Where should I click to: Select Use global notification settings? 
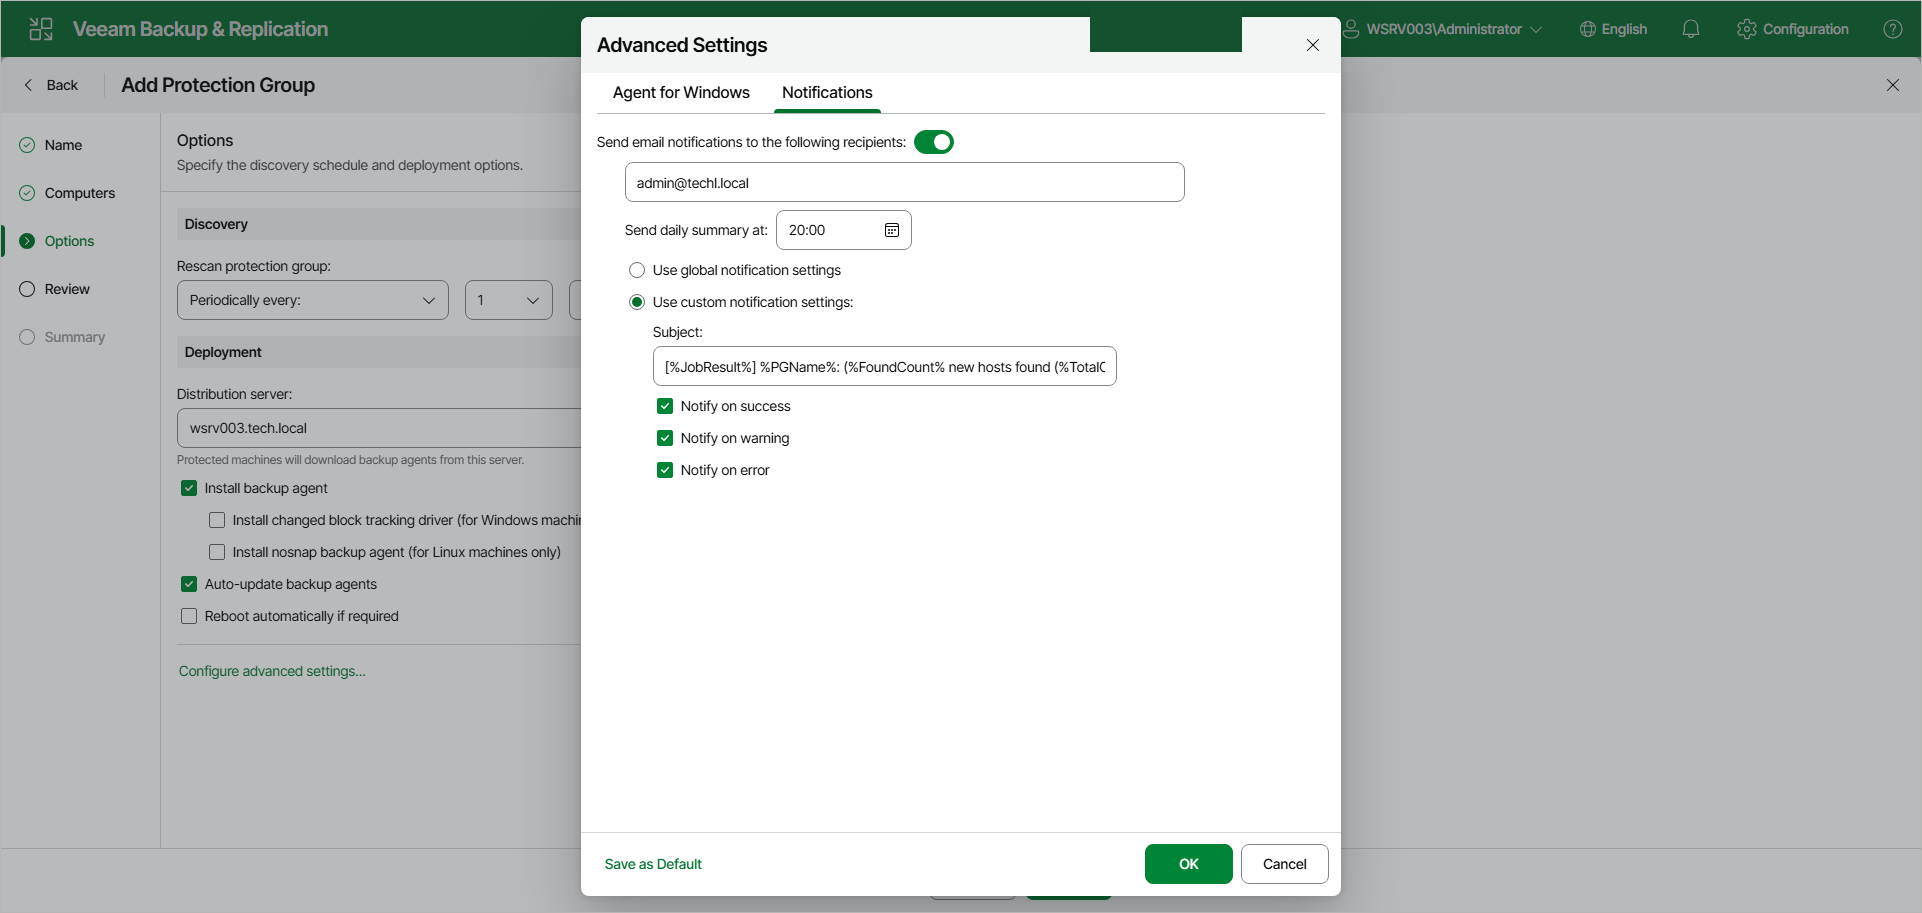click(x=637, y=270)
